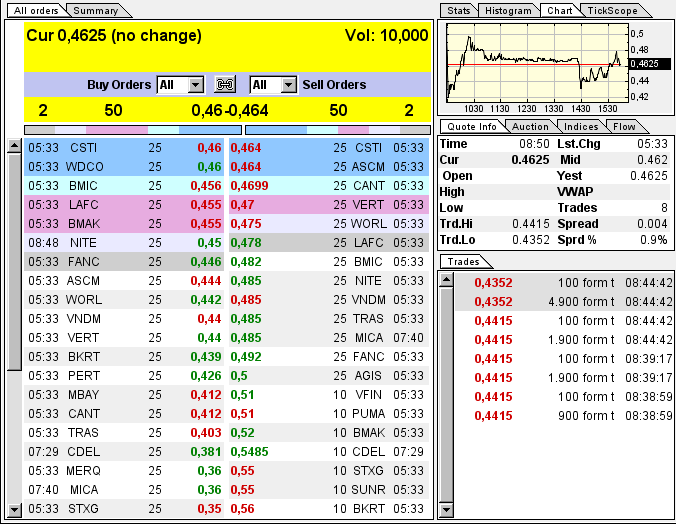Click the sell-side depth color bar
The width and height of the screenshot is (676, 525).
[338, 130]
